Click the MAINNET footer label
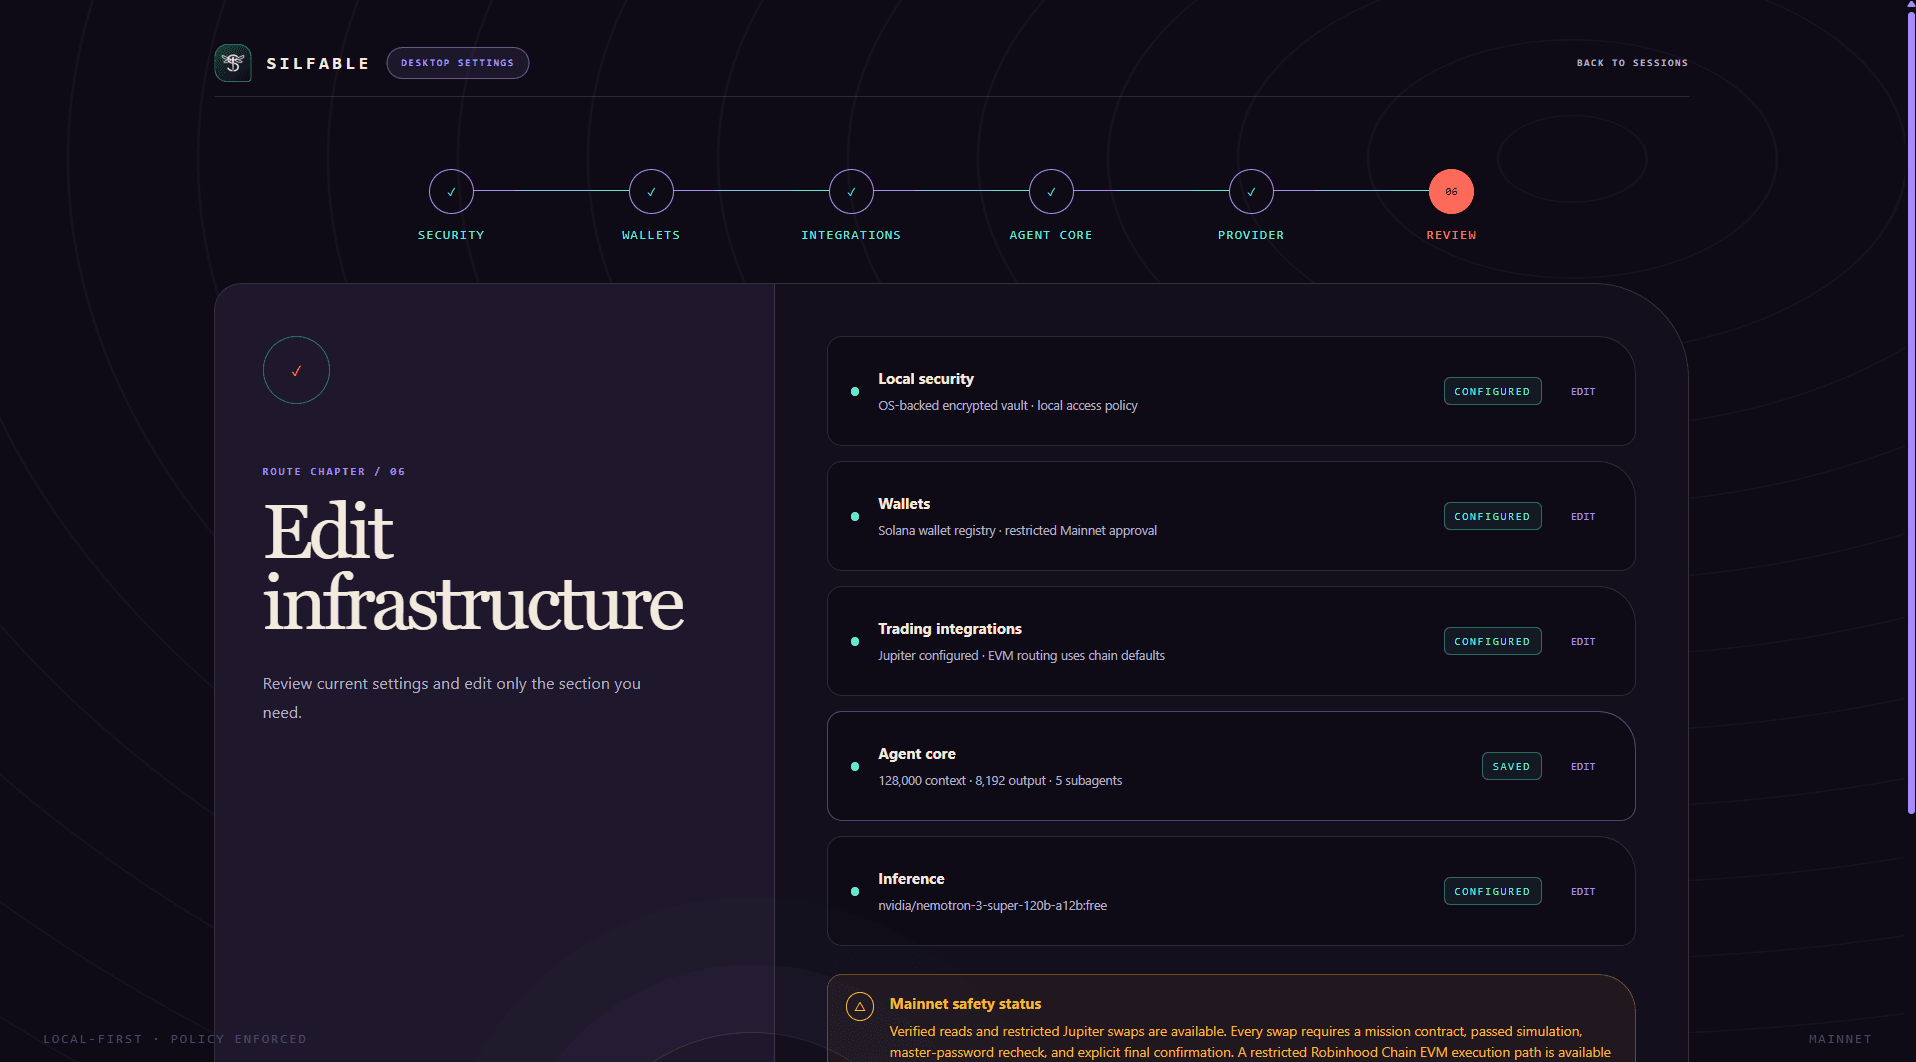 point(1840,1040)
